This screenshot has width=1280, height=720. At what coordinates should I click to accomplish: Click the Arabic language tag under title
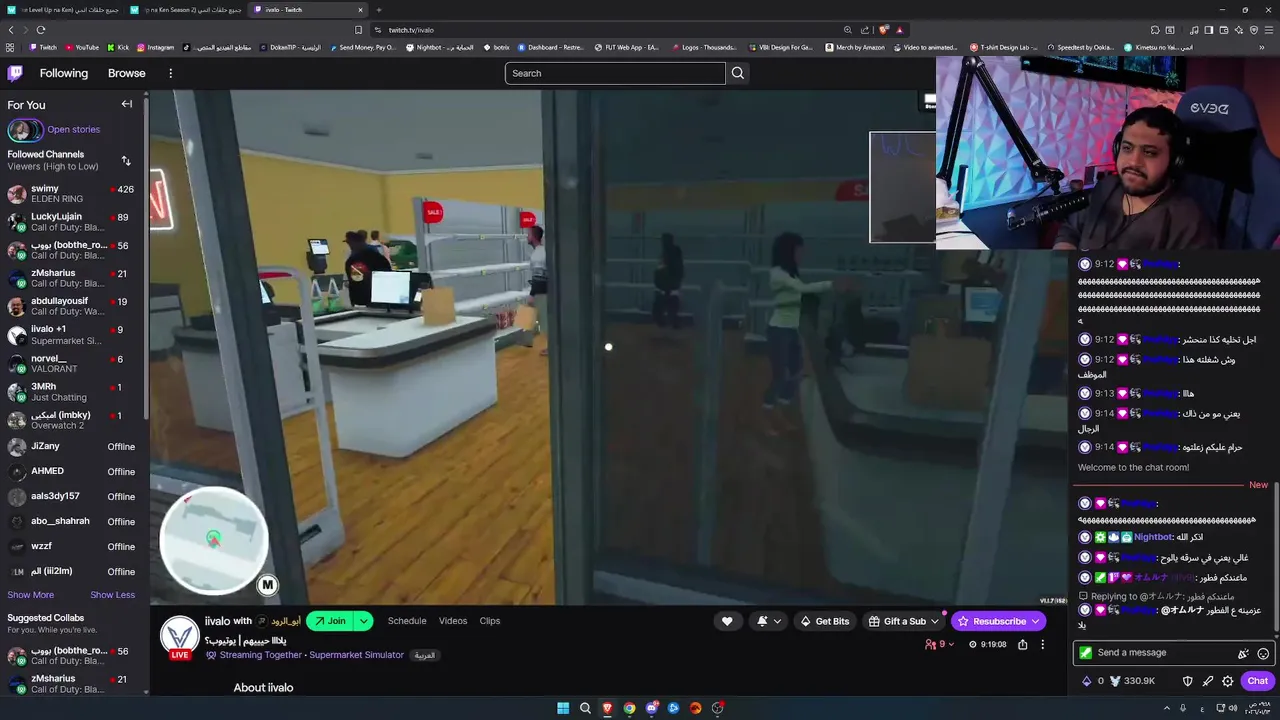point(424,655)
